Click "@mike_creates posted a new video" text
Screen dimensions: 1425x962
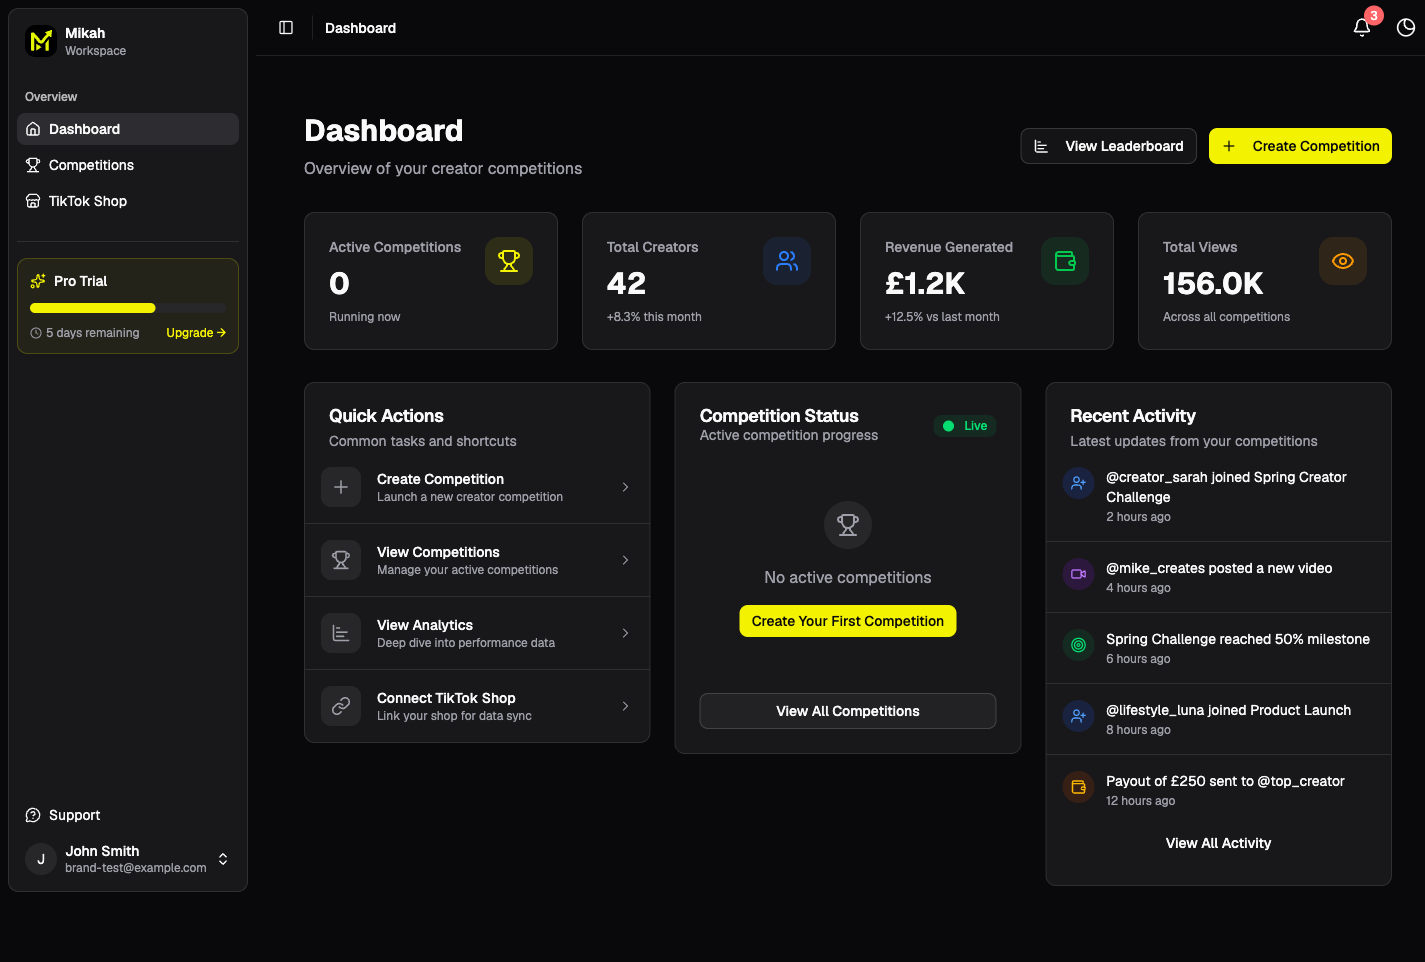pos(1219,568)
